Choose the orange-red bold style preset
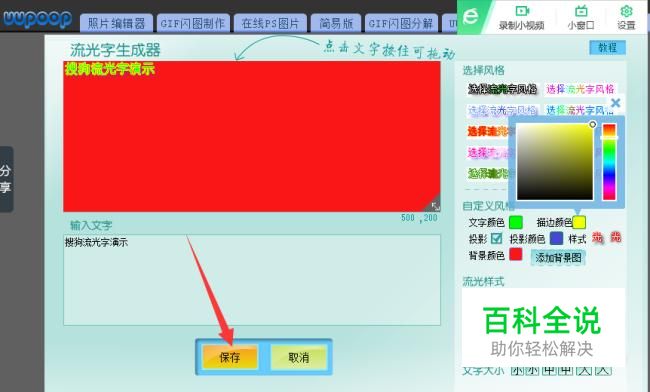This screenshot has width=650, height=392. (489, 131)
